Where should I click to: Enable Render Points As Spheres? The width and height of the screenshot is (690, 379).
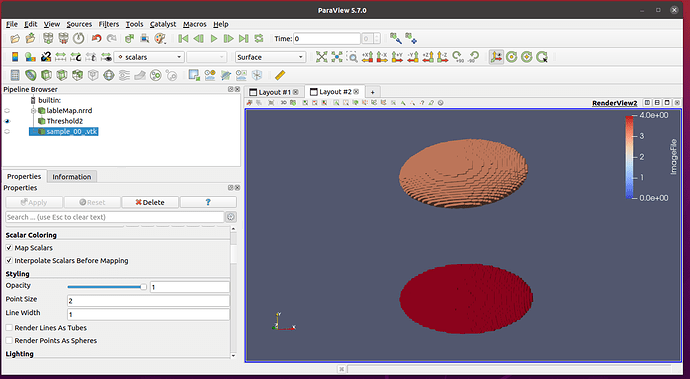(x=9, y=341)
